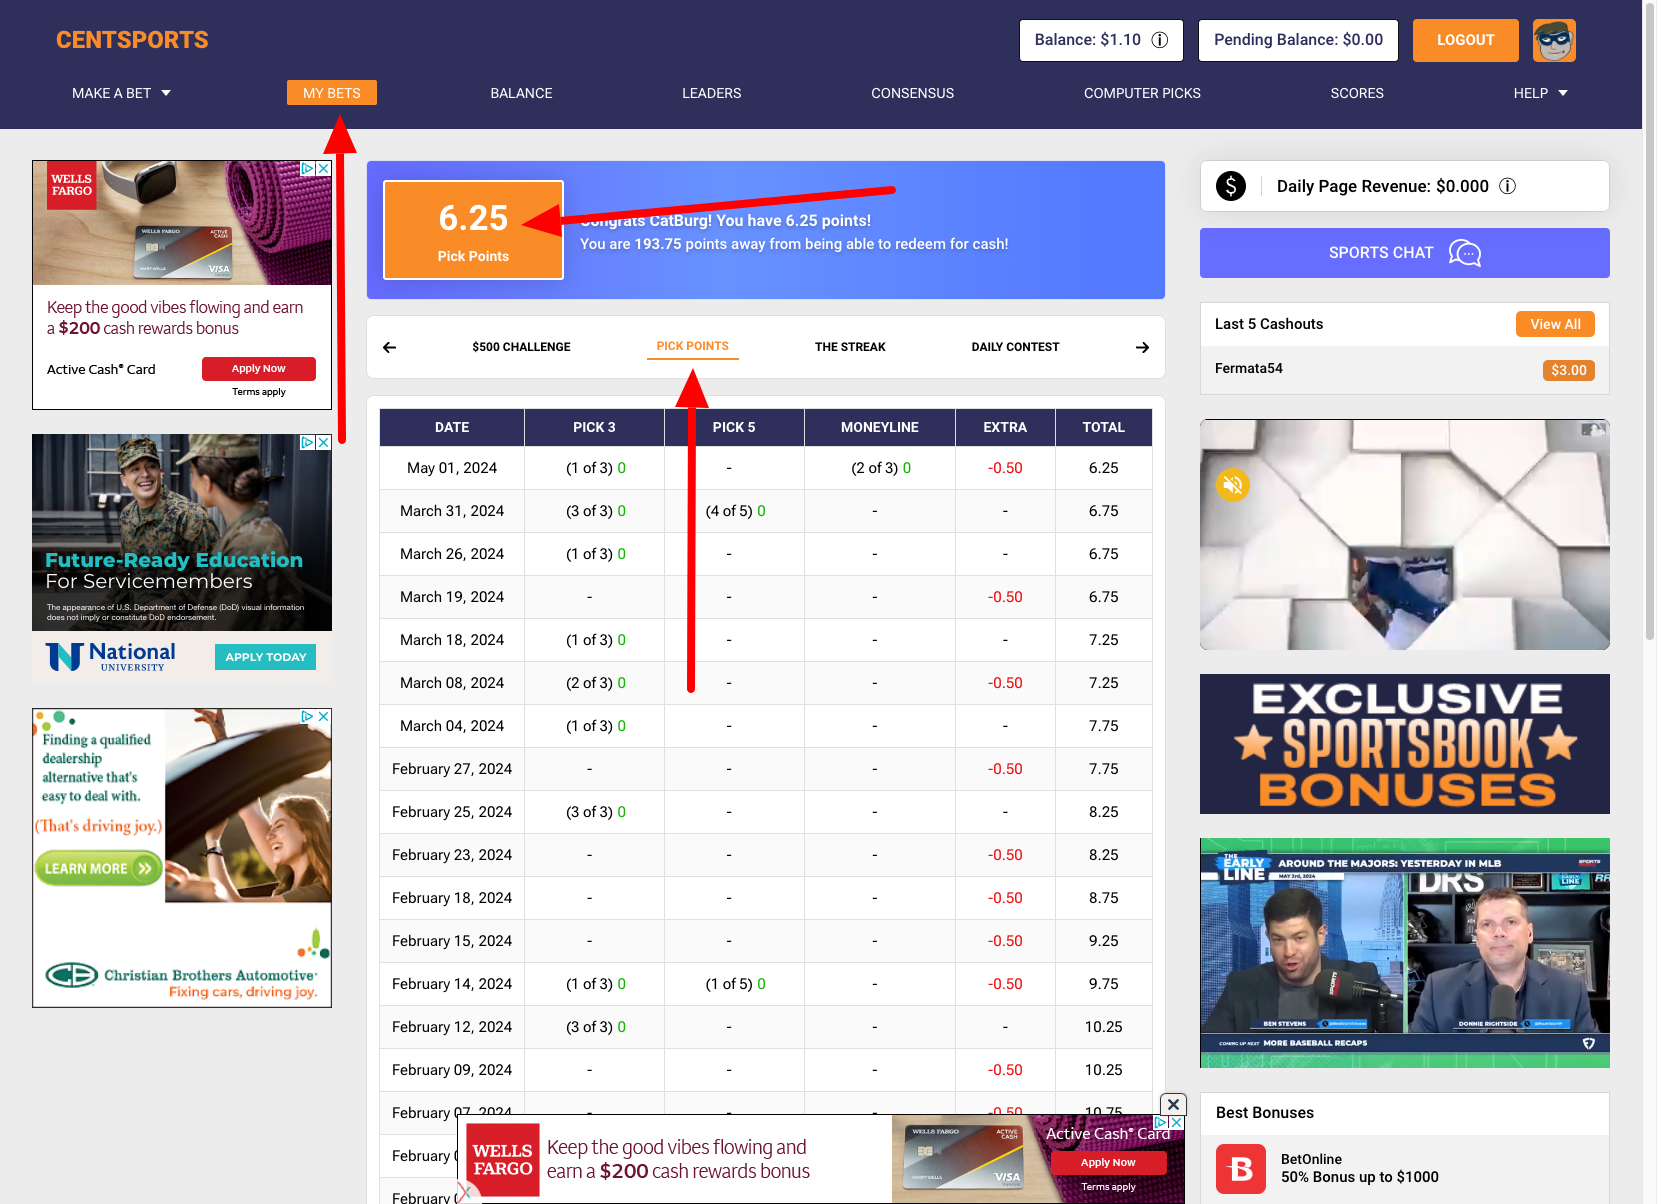This screenshot has height=1204, width=1657.
Task: Open the My Bets menu item
Action: 331,93
